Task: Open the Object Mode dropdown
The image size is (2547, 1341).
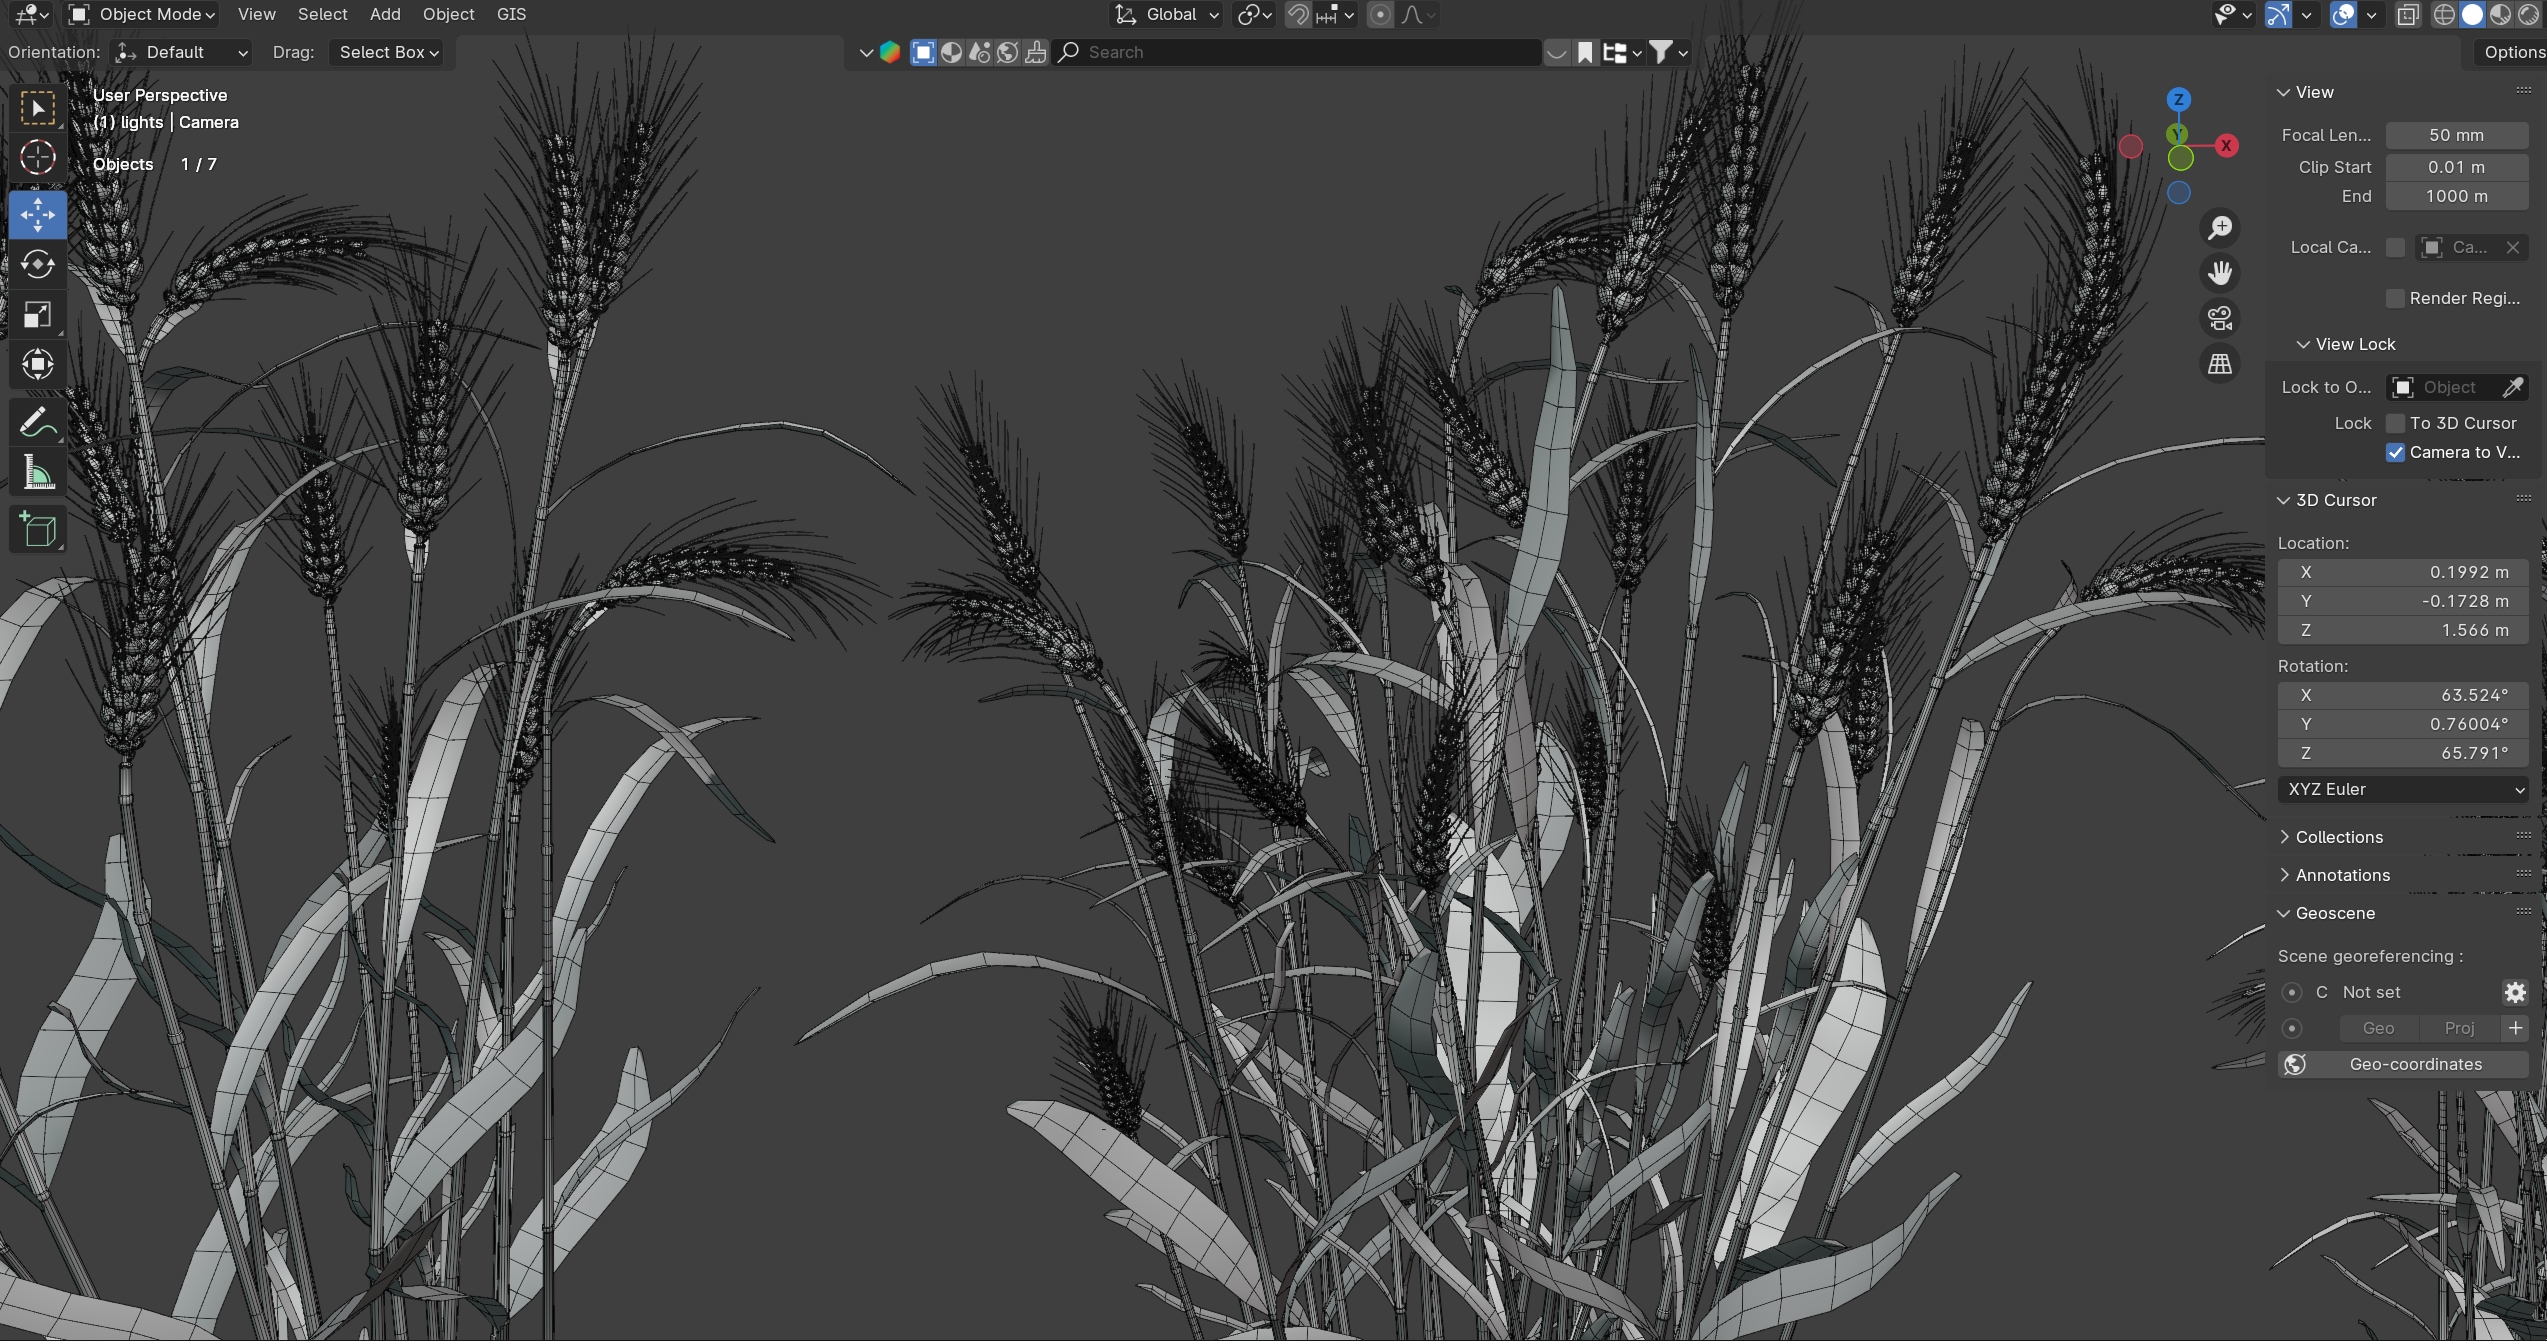Action: click(x=142, y=14)
